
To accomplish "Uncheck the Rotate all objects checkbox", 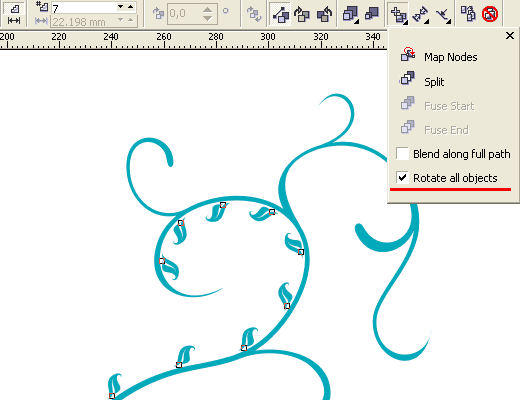I will pyautogui.click(x=402, y=178).
